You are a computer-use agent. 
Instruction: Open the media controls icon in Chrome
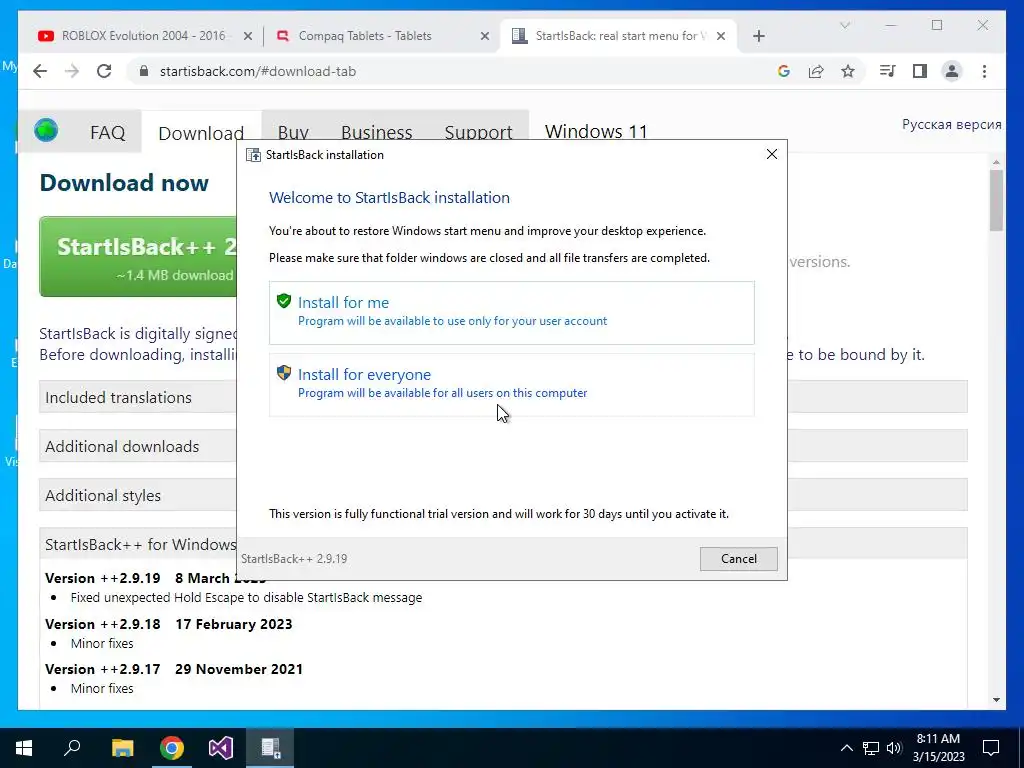coord(888,71)
